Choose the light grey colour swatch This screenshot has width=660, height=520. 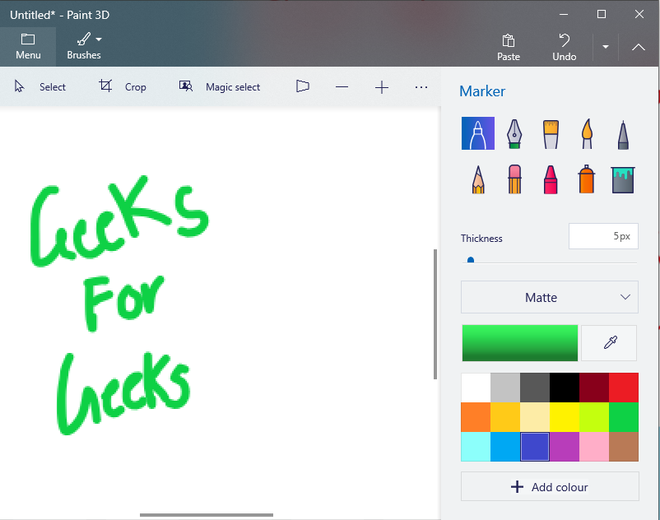[x=506, y=387]
